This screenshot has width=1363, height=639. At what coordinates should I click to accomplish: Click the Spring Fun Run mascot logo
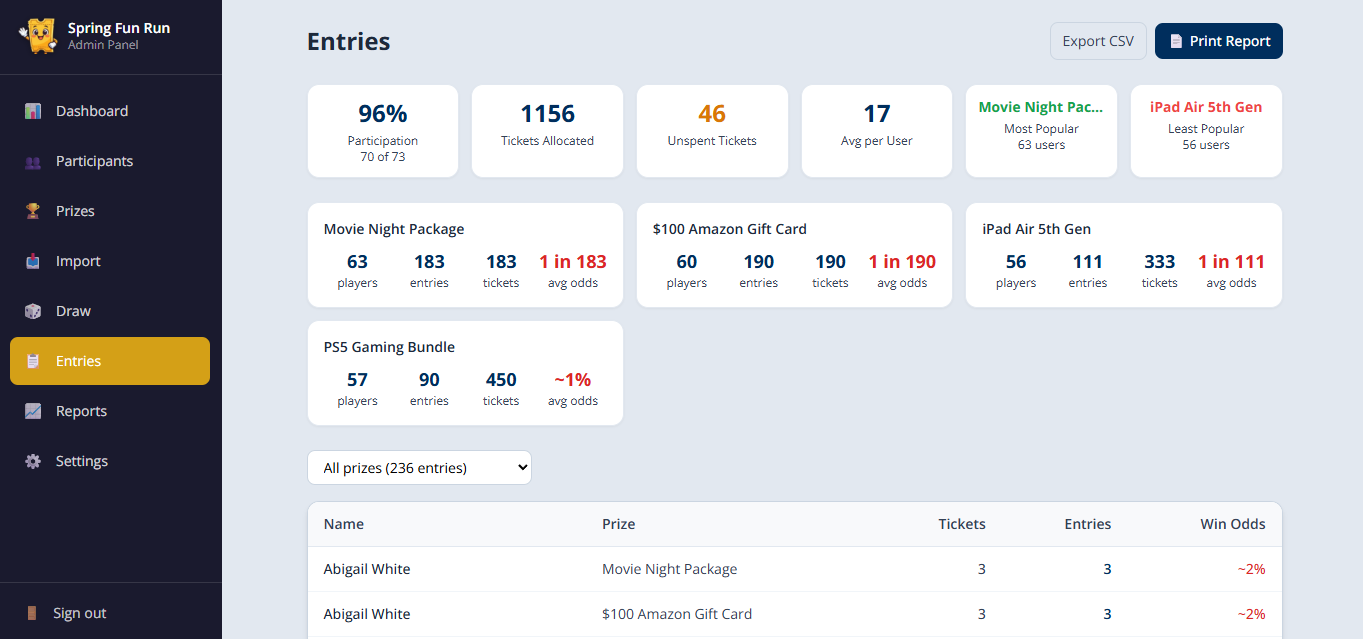click(38, 36)
